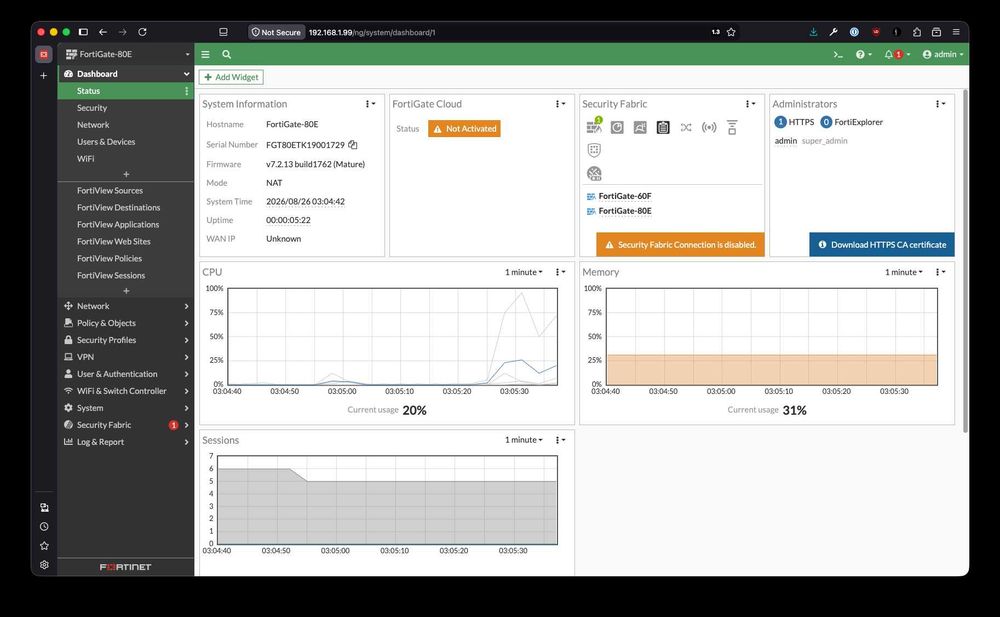Click the browser wrench developer tools icon
The image size is (1000, 617).
(834, 32)
